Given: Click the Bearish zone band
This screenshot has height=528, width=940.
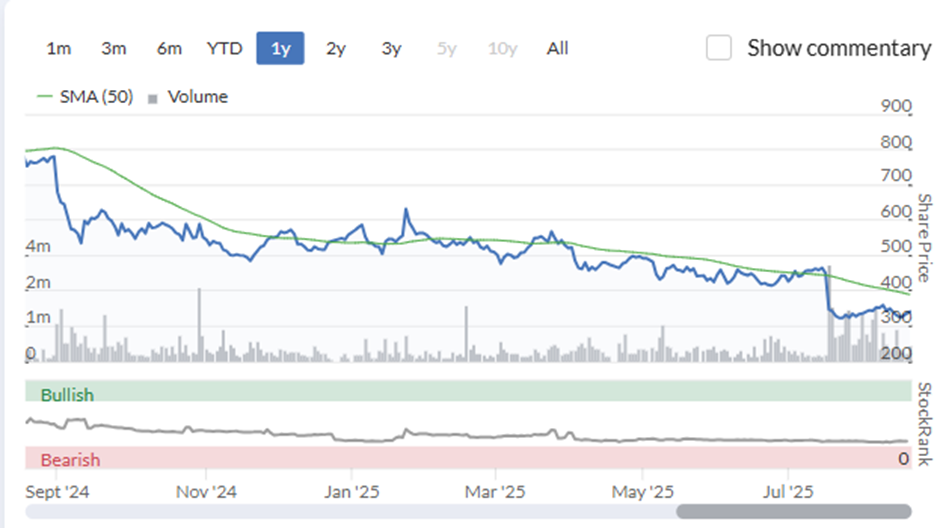Looking at the screenshot, I should [x=468, y=457].
